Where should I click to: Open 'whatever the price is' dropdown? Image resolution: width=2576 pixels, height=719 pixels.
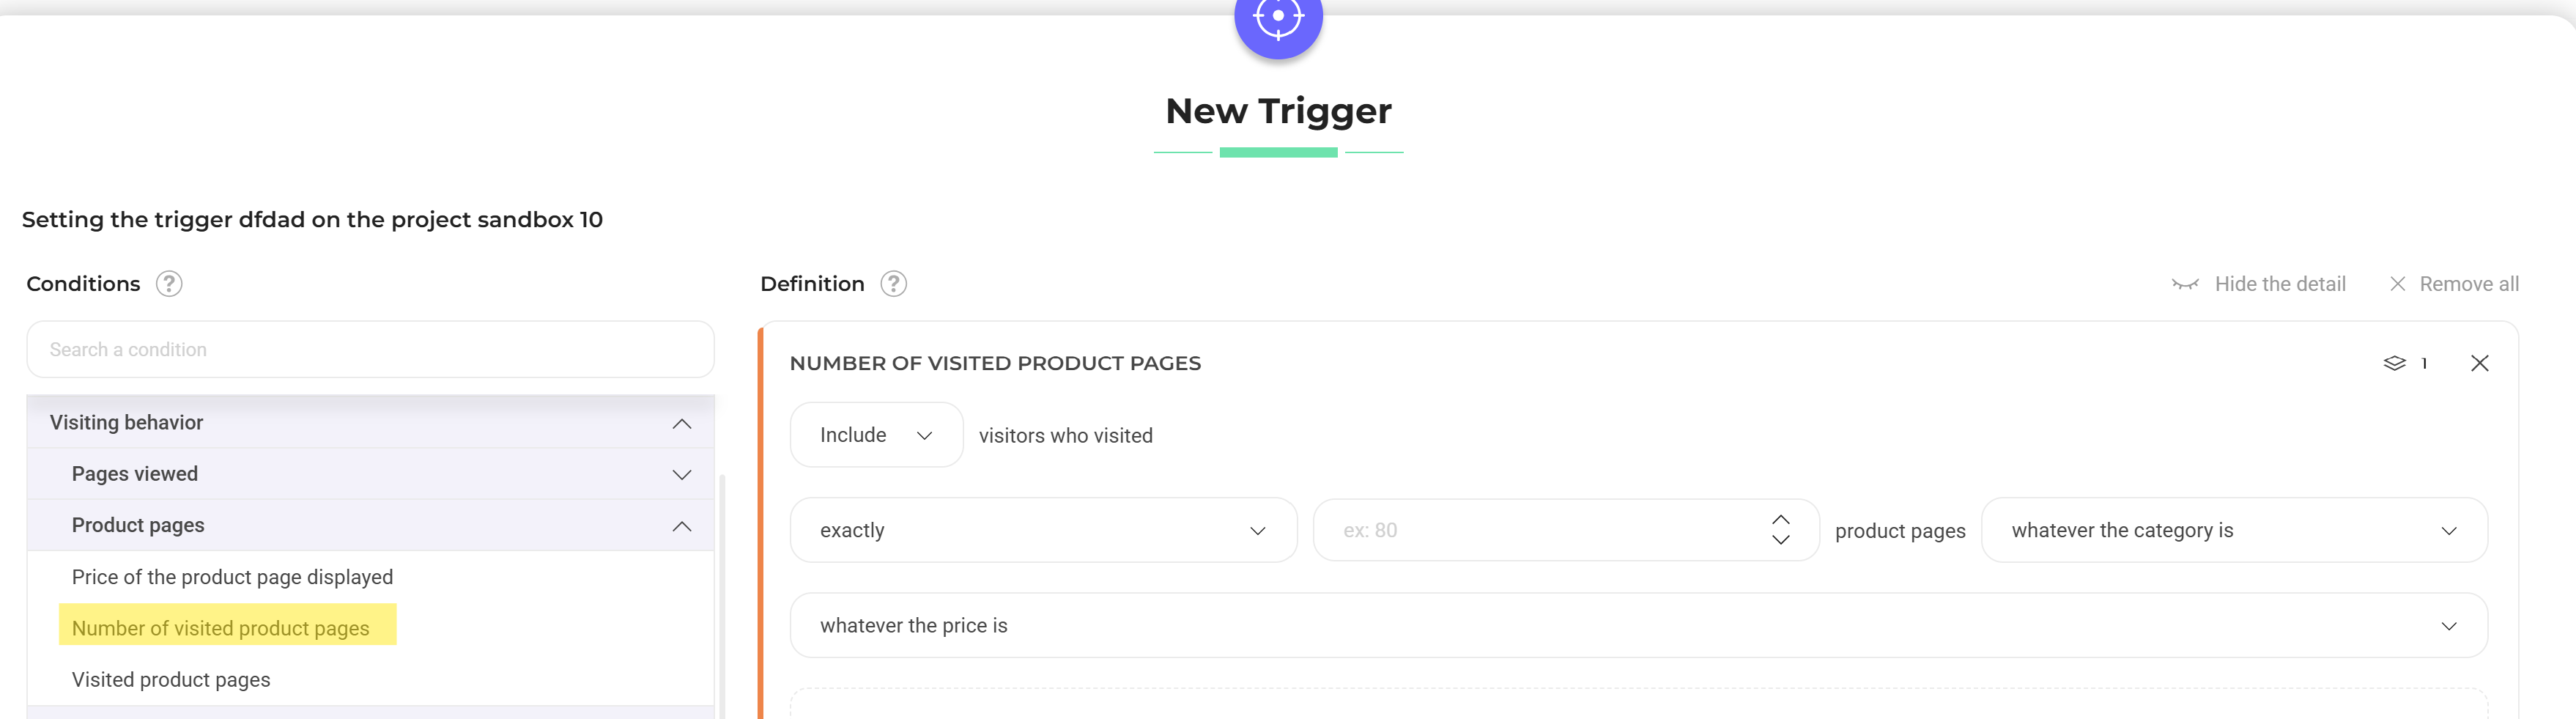[1637, 625]
